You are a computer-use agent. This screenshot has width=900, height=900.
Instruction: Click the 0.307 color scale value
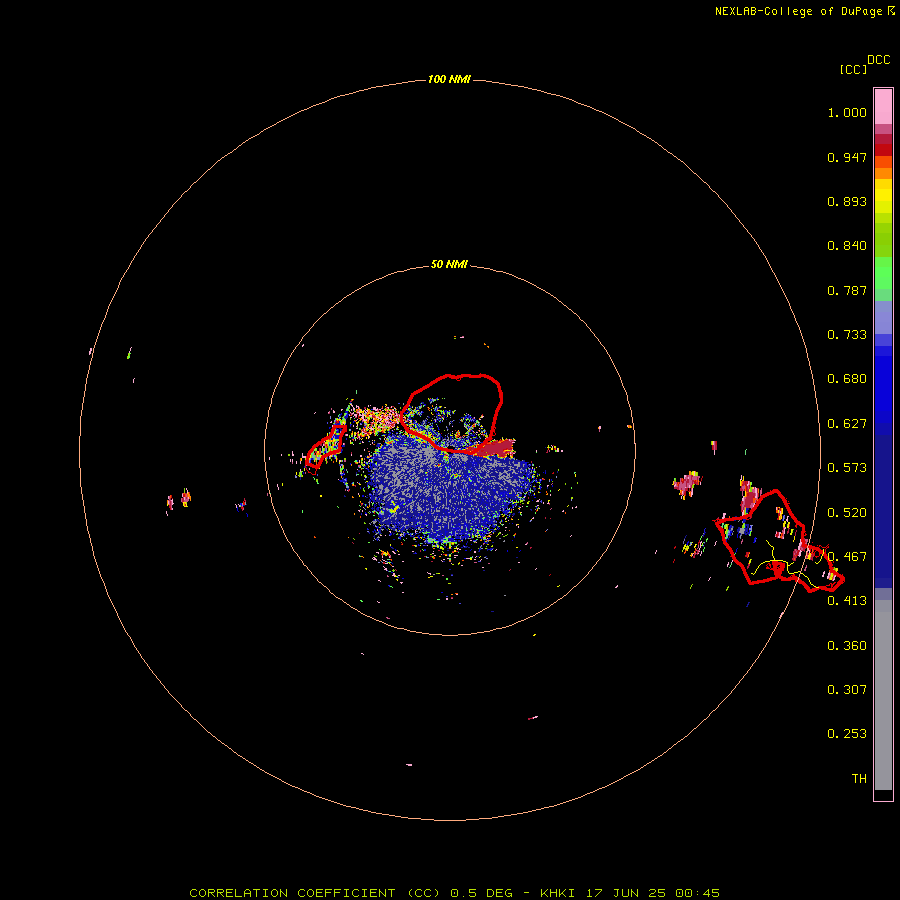(x=847, y=690)
